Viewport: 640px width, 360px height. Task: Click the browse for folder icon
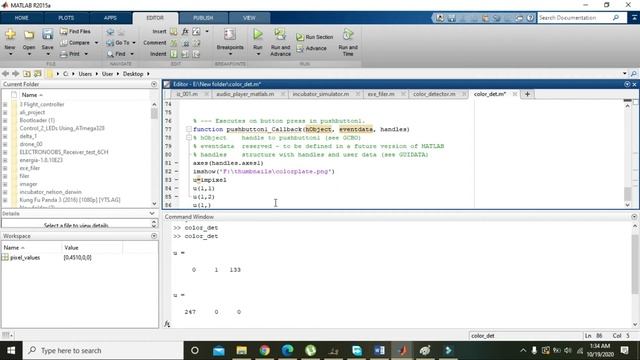38,74
